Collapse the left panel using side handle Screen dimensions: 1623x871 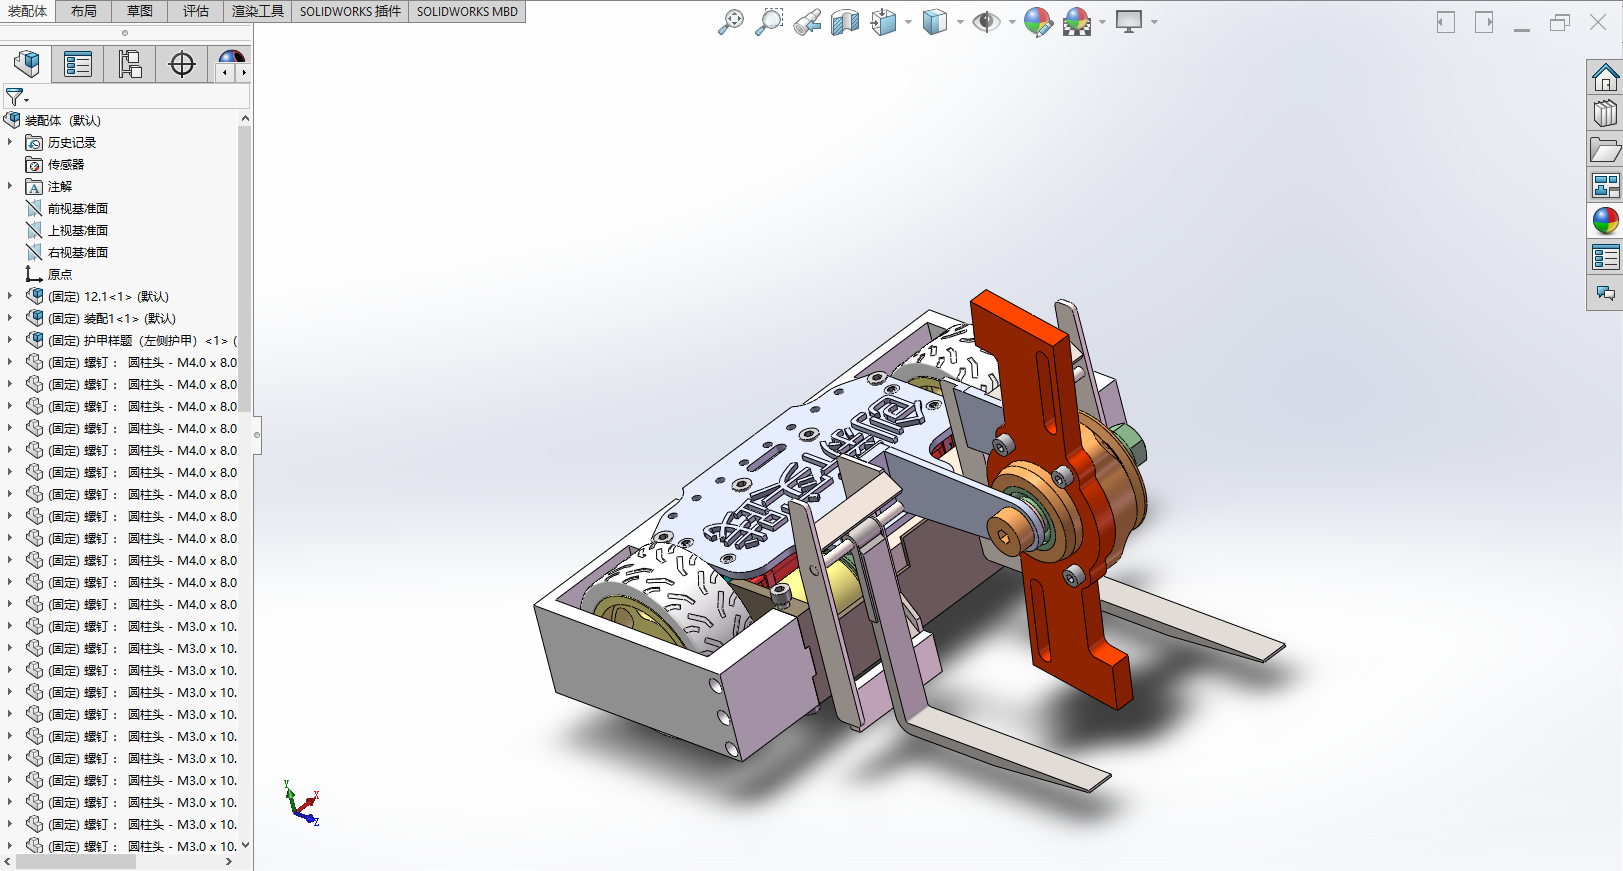click(x=257, y=434)
